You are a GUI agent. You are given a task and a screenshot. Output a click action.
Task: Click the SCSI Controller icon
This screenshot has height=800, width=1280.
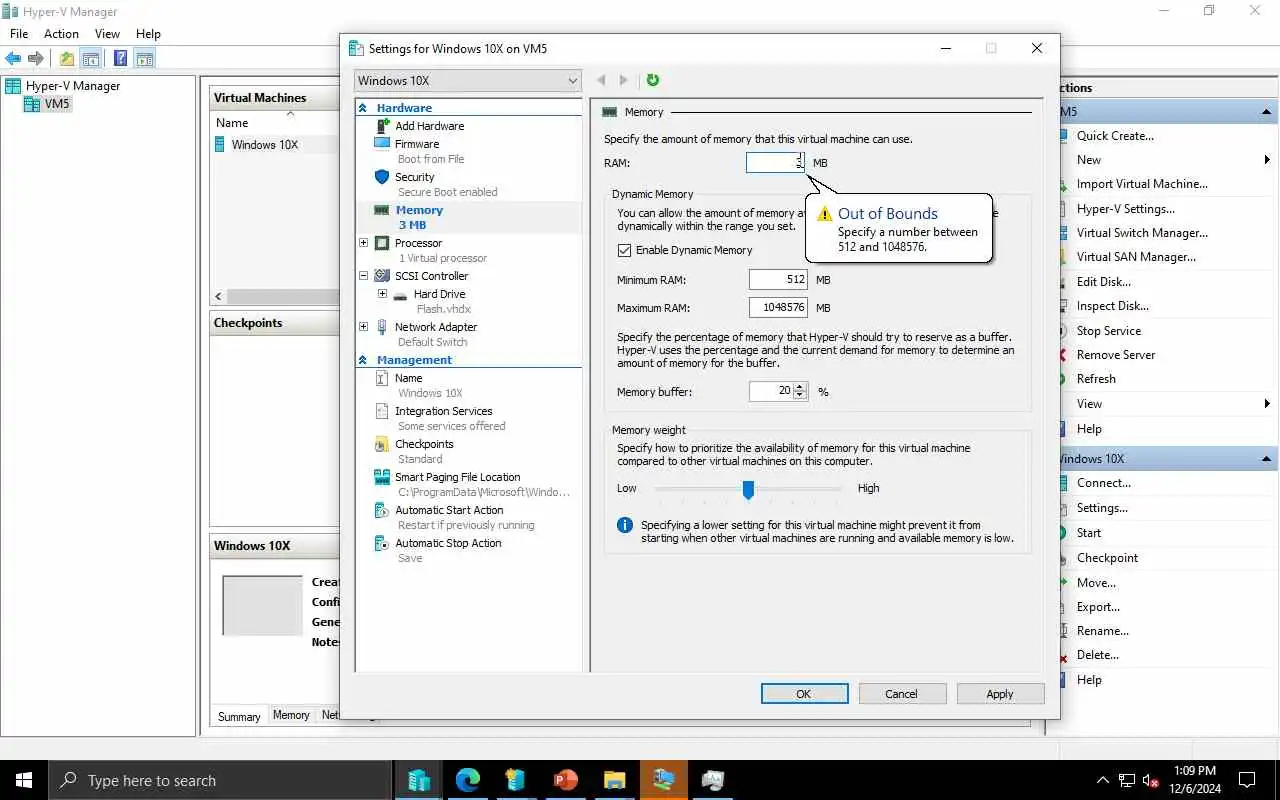pyautogui.click(x=382, y=276)
